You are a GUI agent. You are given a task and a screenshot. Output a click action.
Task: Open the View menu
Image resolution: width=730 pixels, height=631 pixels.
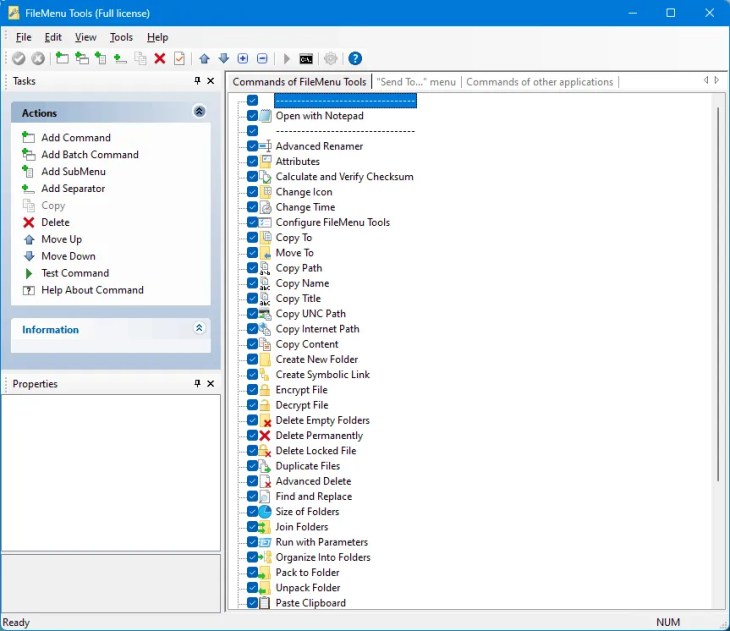point(86,37)
